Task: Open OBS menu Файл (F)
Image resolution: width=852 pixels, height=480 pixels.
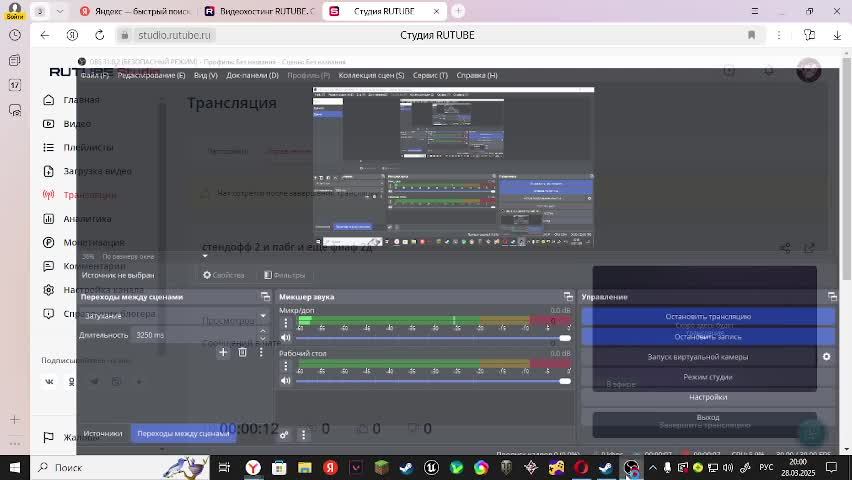Action: (x=95, y=75)
